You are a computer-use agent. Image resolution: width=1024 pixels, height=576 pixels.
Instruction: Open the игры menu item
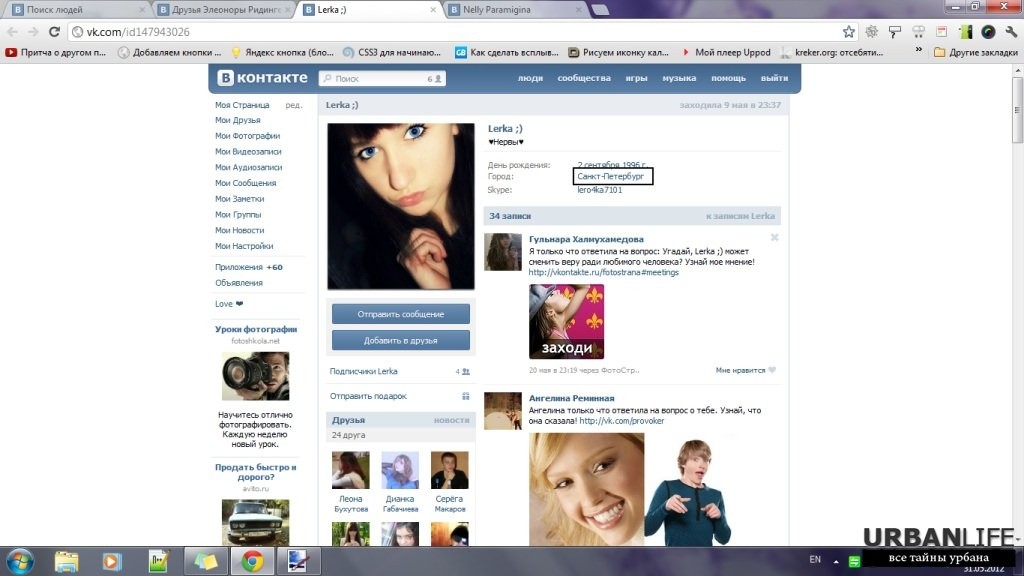point(636,78)
